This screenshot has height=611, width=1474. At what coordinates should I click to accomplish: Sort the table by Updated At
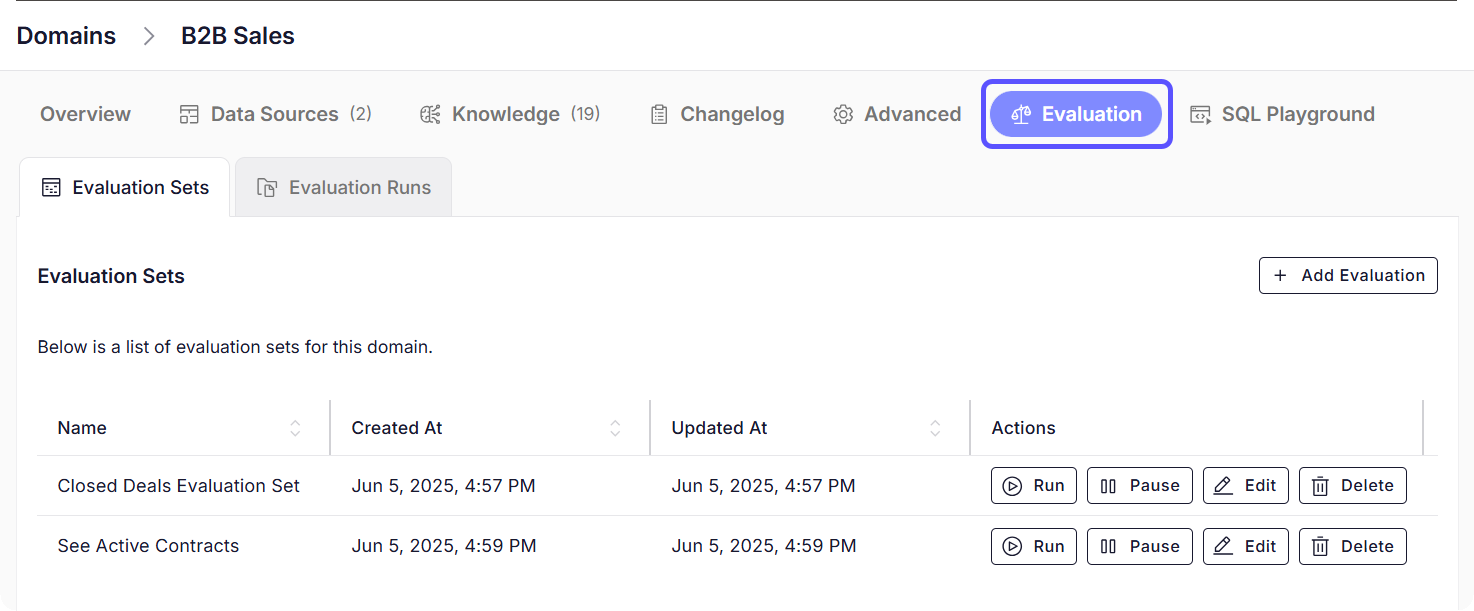coord(935,427)
